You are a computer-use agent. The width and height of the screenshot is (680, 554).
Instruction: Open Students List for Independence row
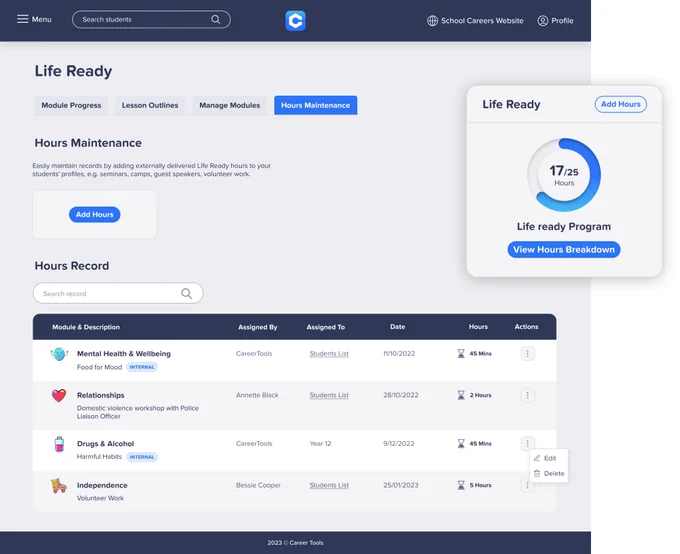(329, 485)
